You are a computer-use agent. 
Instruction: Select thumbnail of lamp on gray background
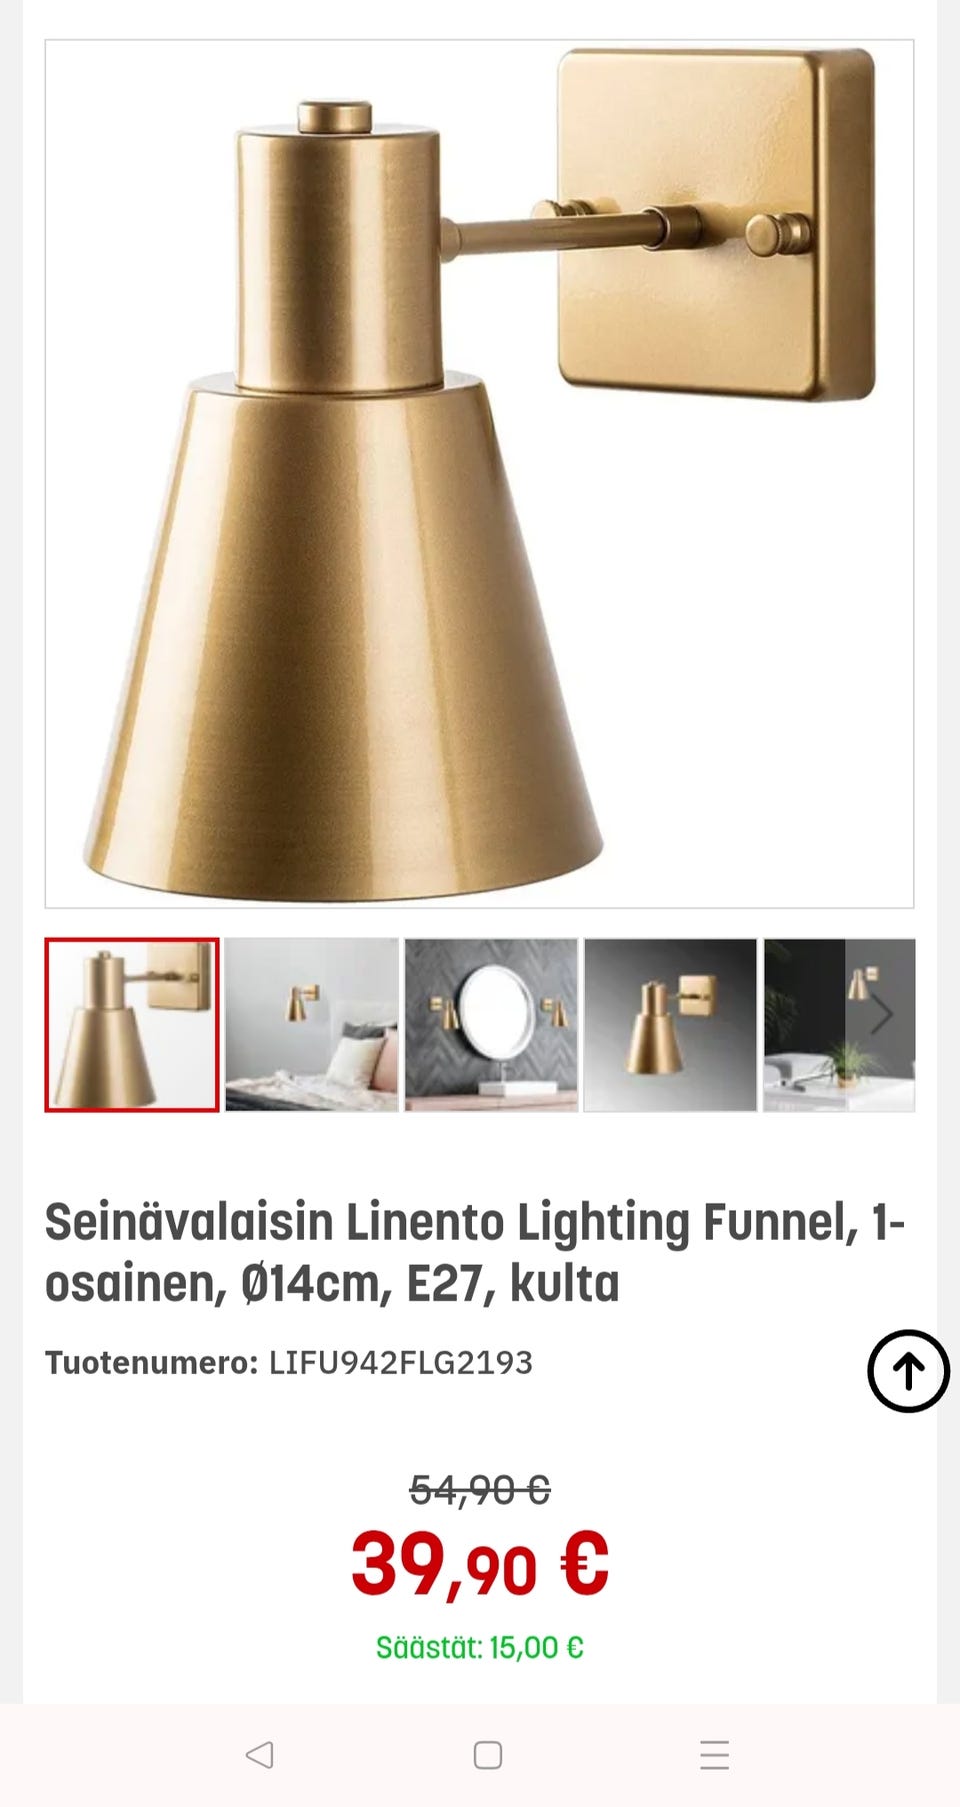tap(670, 1025)
